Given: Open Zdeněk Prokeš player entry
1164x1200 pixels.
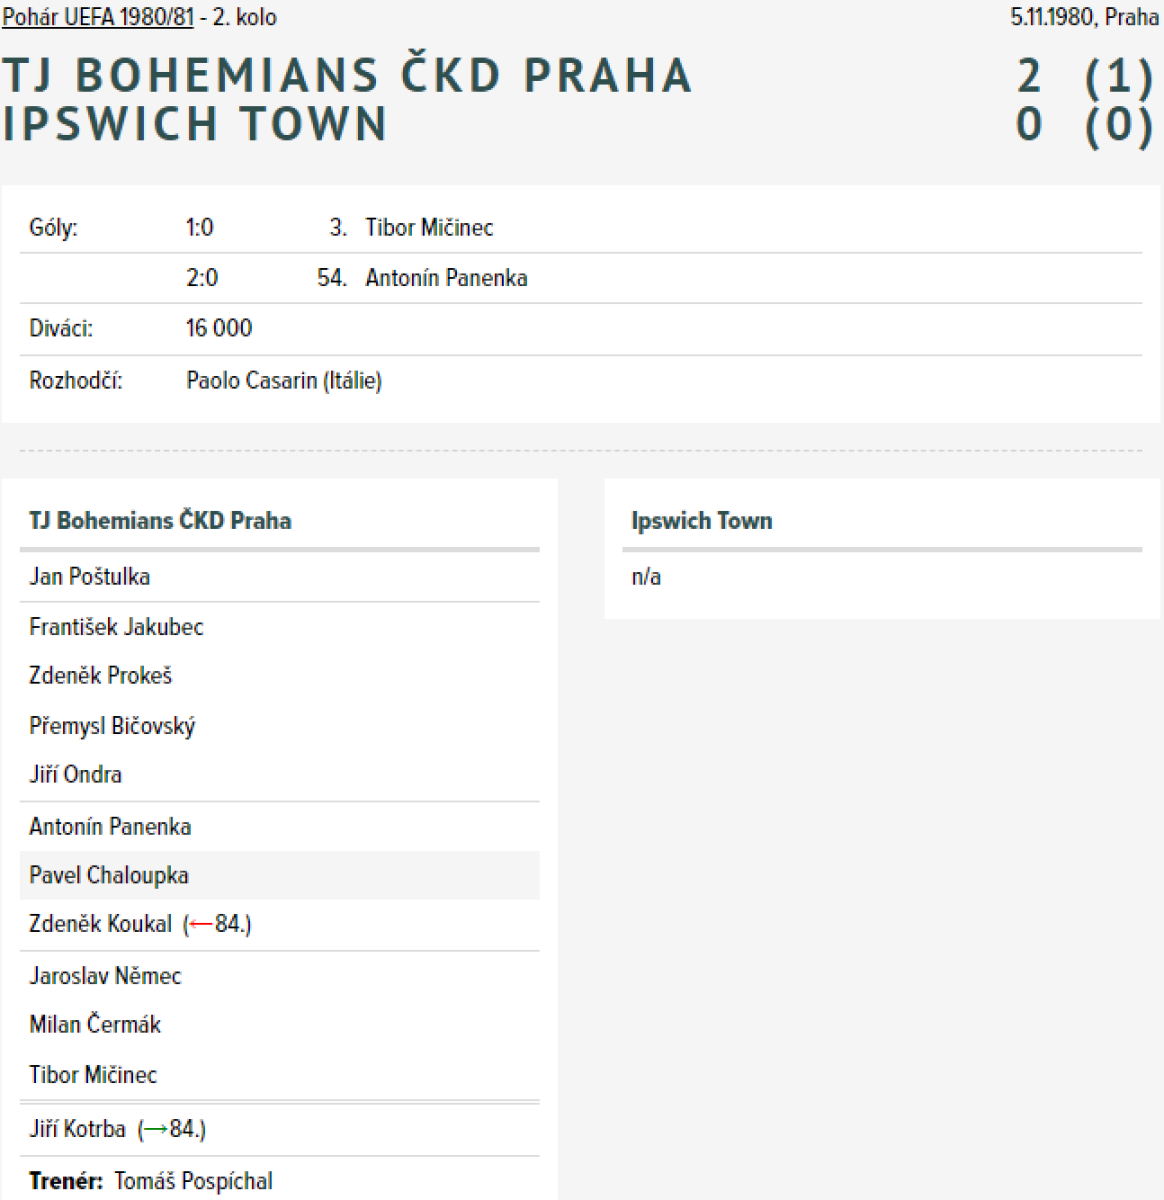Looking at the screenshot, I should click(101, 676).
